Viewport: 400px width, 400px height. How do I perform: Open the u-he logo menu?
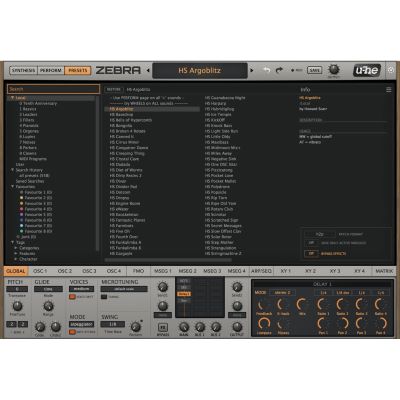coord(366,70)
